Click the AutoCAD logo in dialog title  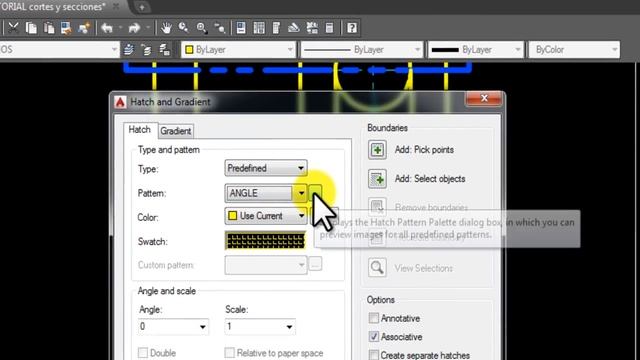(x=120, y=102)
